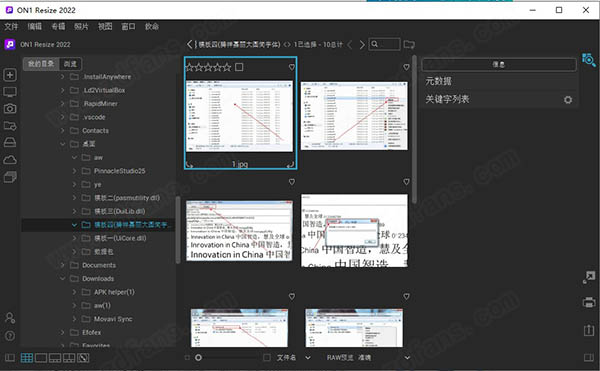
Task: Click the stacked albums icon in sidebar
Action: click(10, 177)
